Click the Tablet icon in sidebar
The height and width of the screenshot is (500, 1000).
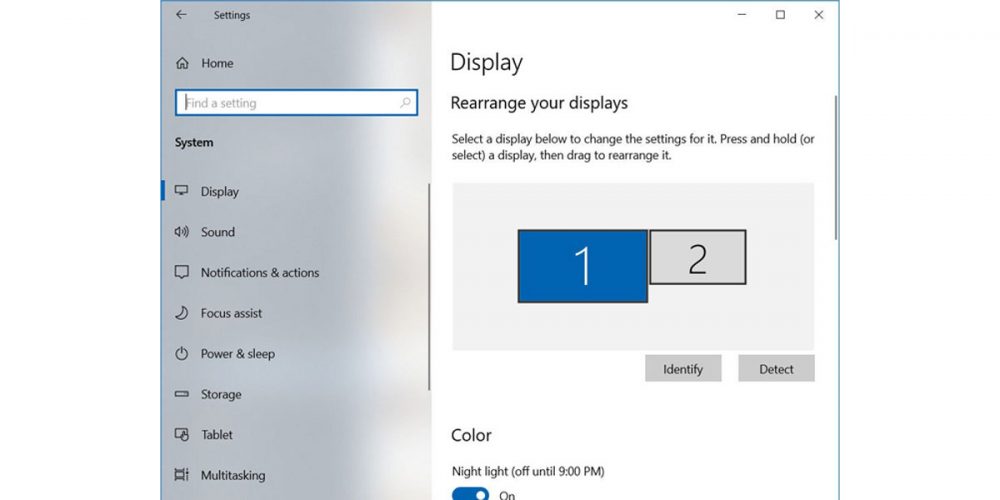point(182,435)
